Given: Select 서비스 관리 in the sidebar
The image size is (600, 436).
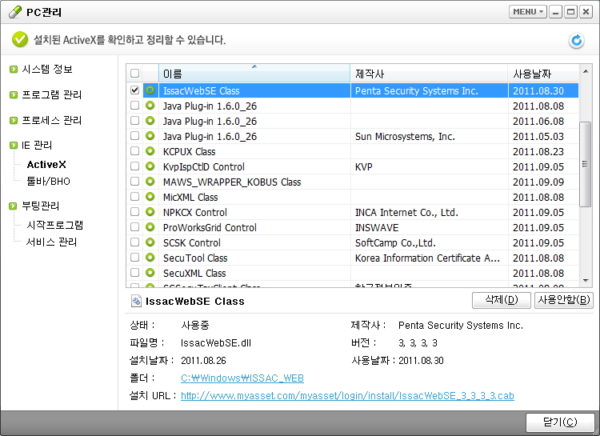Looking at the screenshot, I should (54, 242).
